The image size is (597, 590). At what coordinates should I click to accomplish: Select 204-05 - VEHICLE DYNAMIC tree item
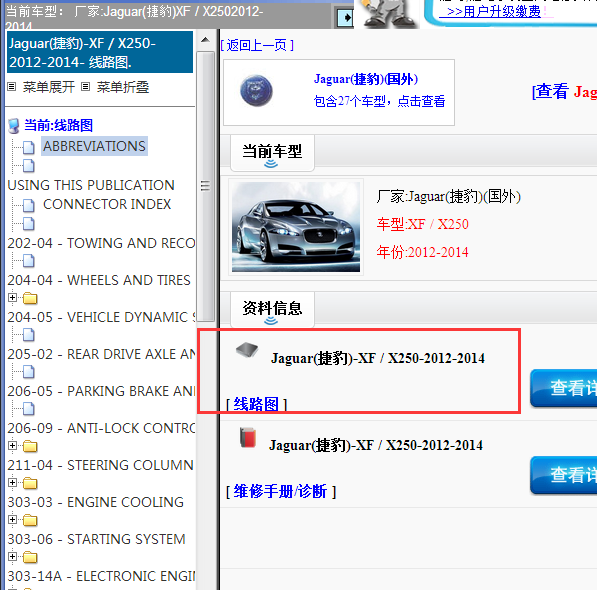(101, 317)
